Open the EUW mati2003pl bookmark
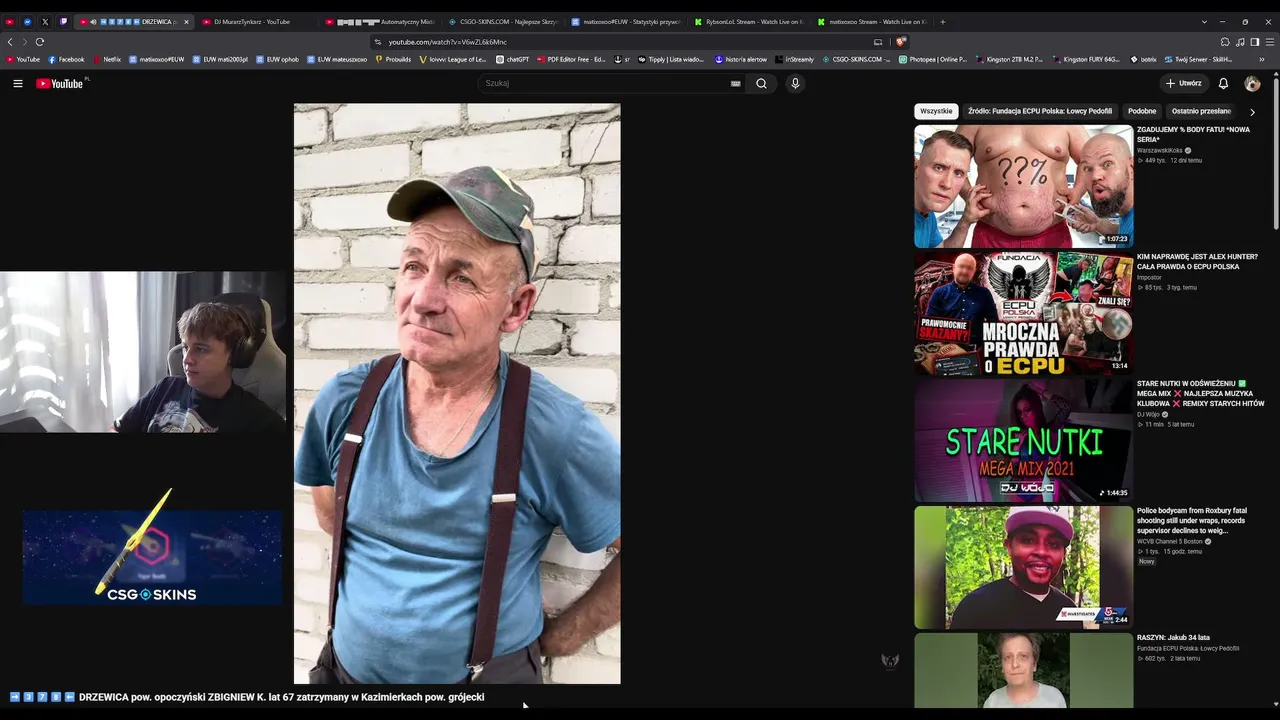The image size is (1280, 720). (x=220, y=59)
